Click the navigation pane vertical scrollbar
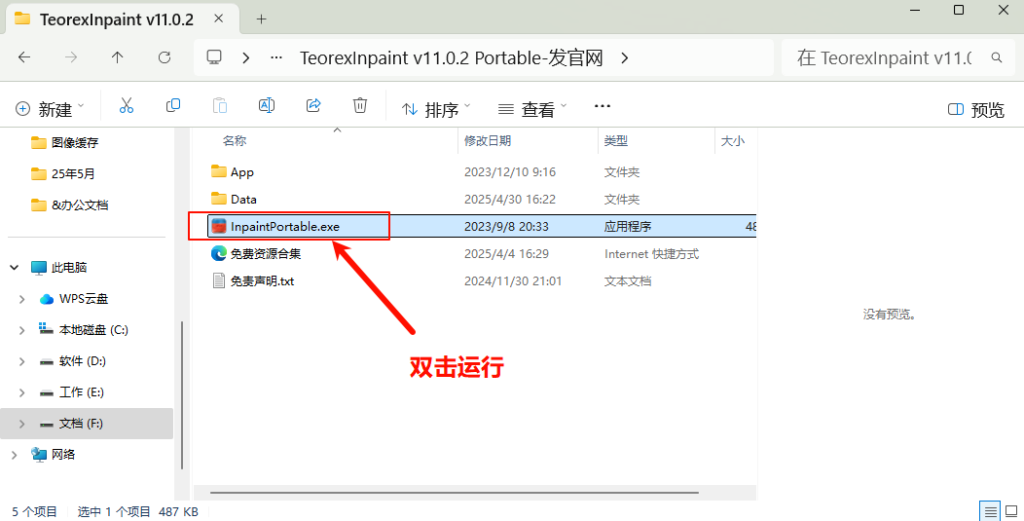 (x=182, y=395)
